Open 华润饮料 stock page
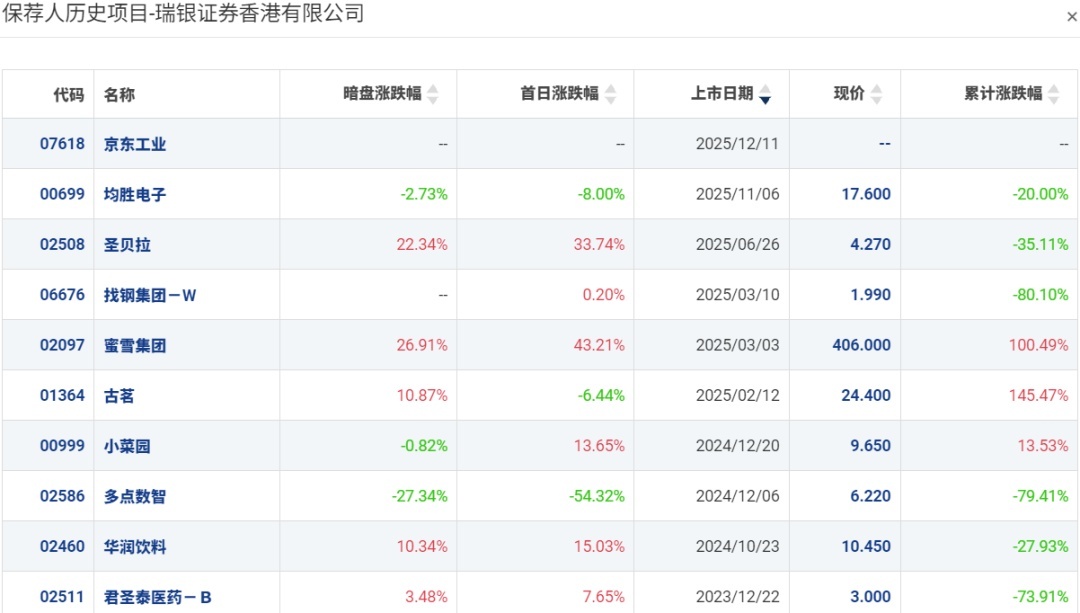This screenshot has width=1080, height=613. pos(135,546)
